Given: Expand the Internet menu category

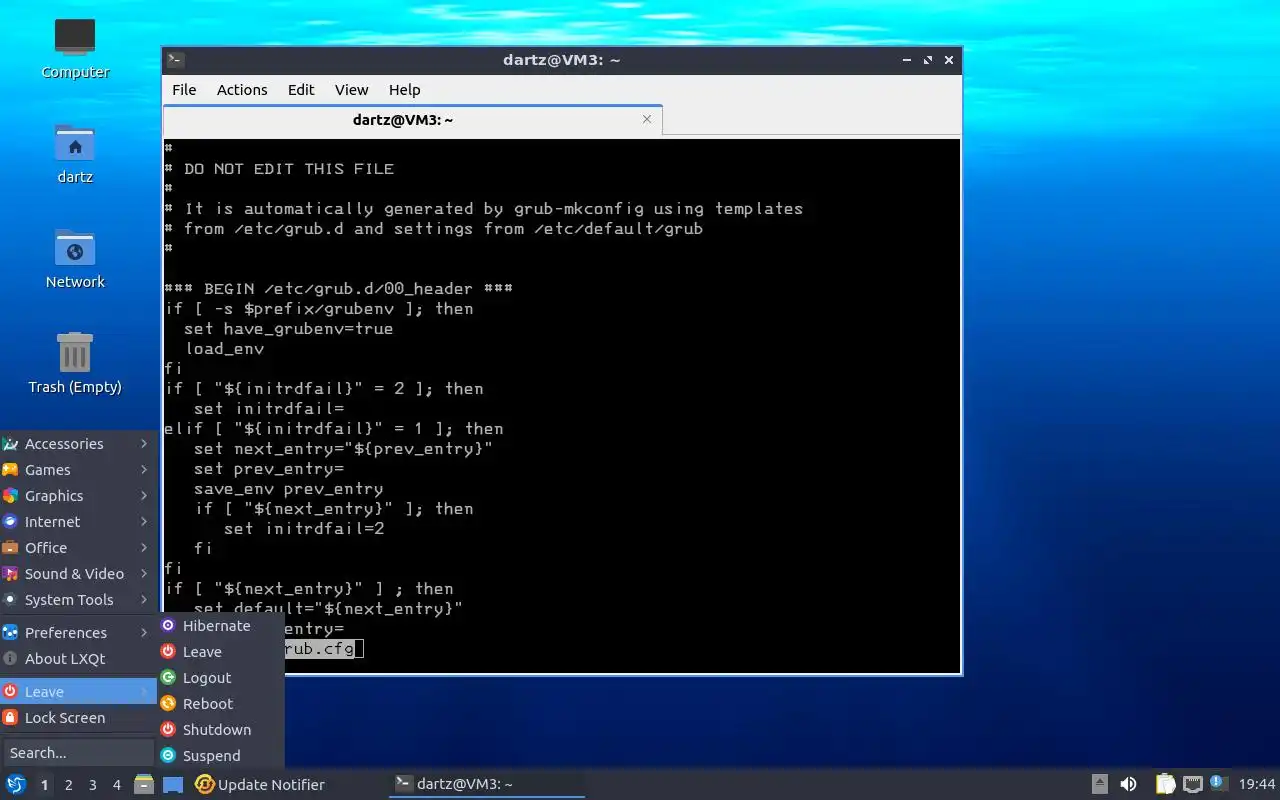Looking at the screenshot, I should point(77,522).
